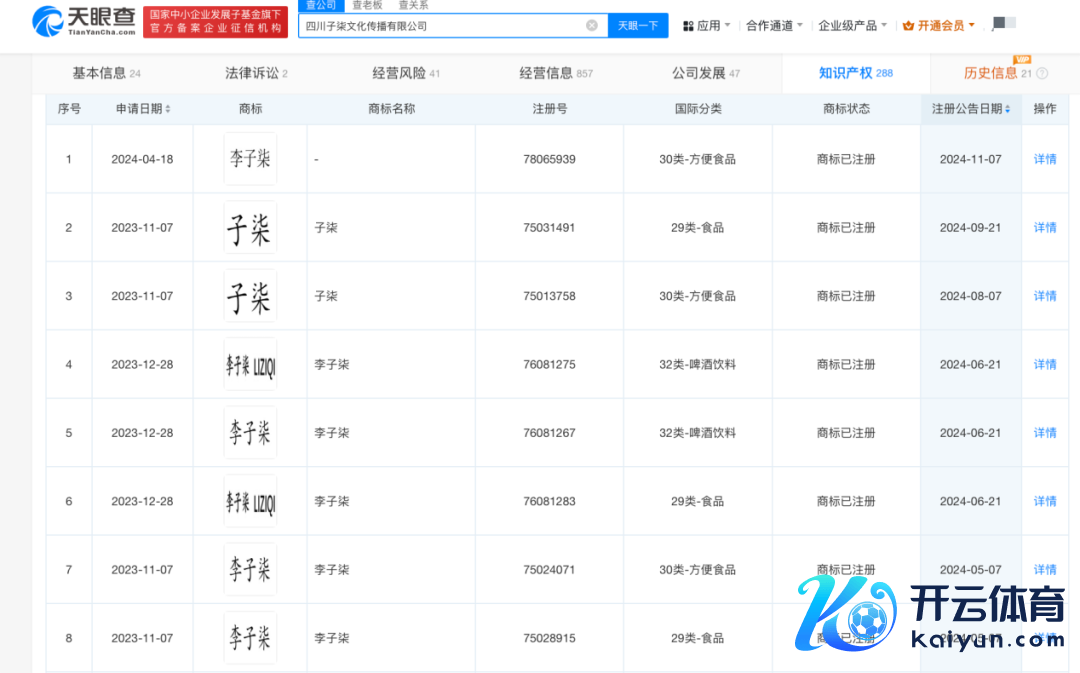The image size is (1080, 673).
Task: Click the 李子柒 trademark image in row 1
Action: tap(250, 158)
